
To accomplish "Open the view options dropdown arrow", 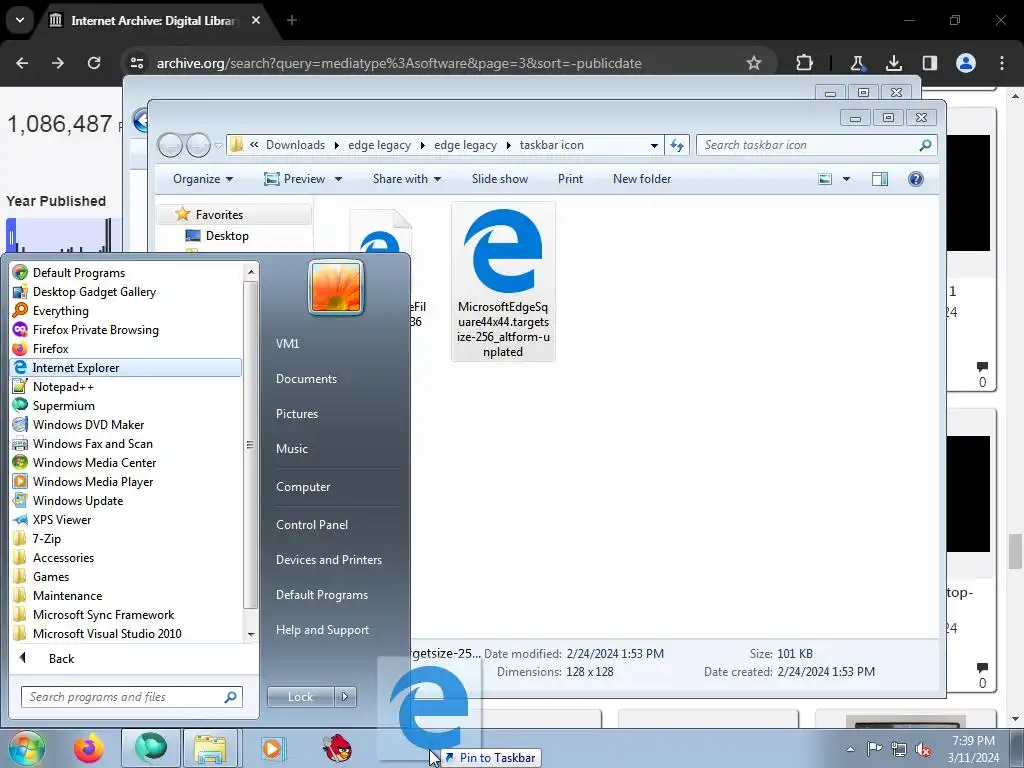I will 846,179.
